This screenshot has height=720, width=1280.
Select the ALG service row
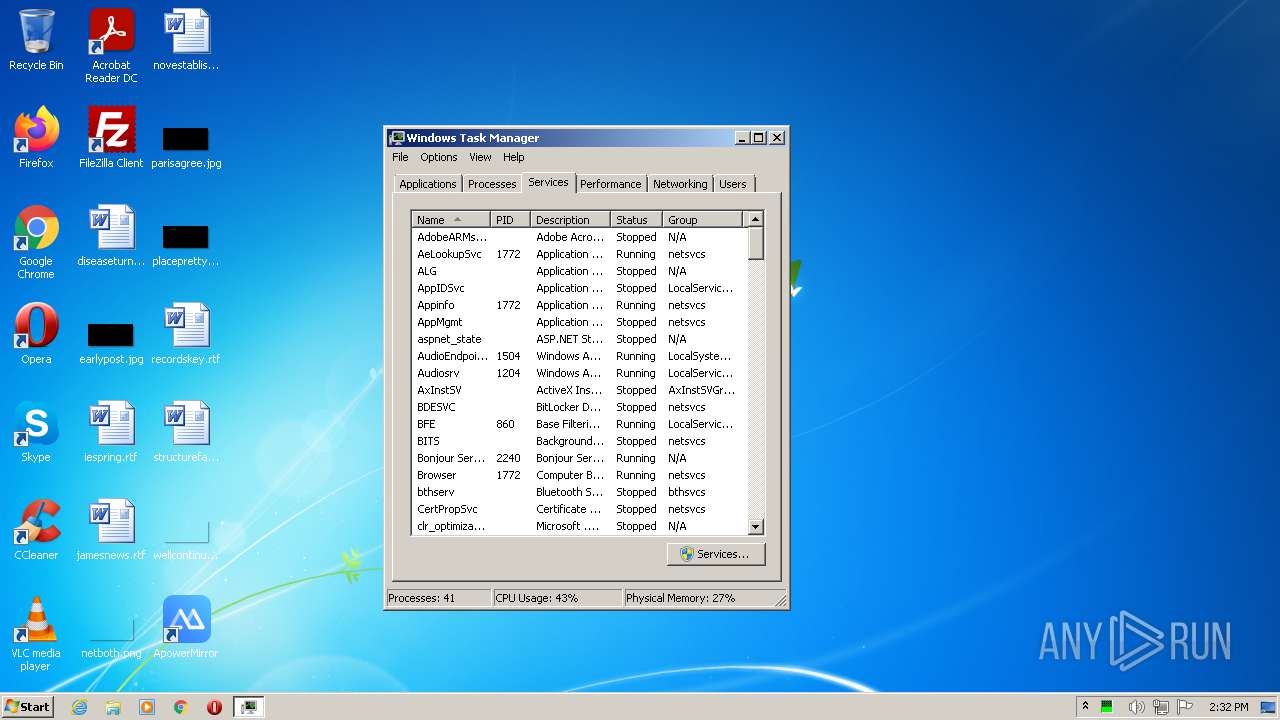(580, 271)
